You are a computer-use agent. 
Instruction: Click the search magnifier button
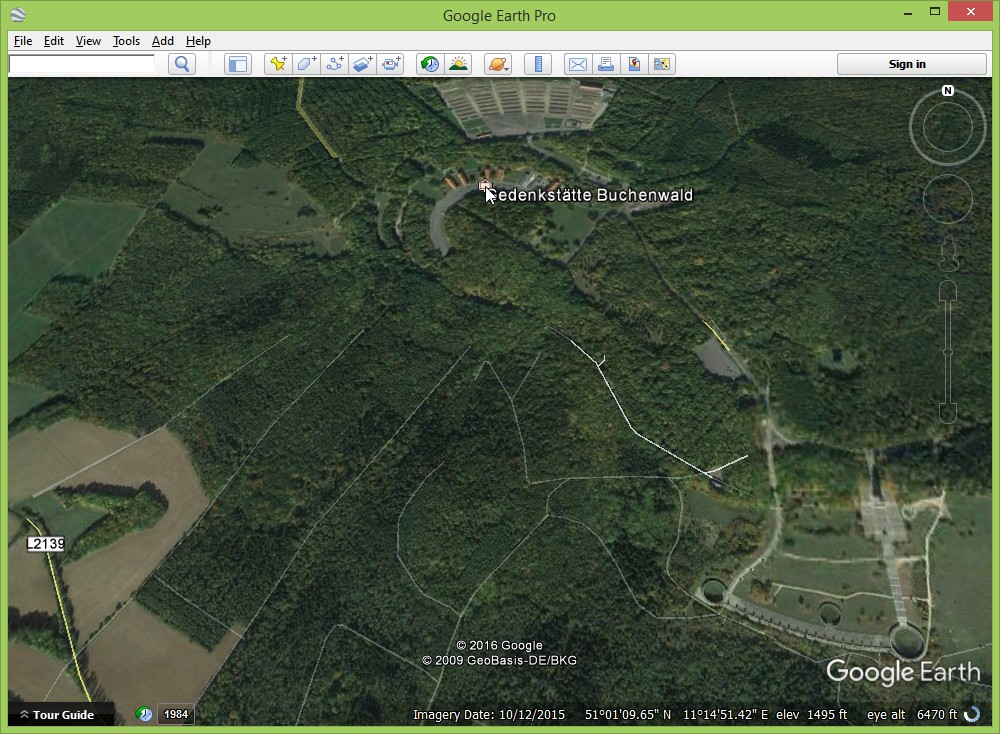point(181,64)
